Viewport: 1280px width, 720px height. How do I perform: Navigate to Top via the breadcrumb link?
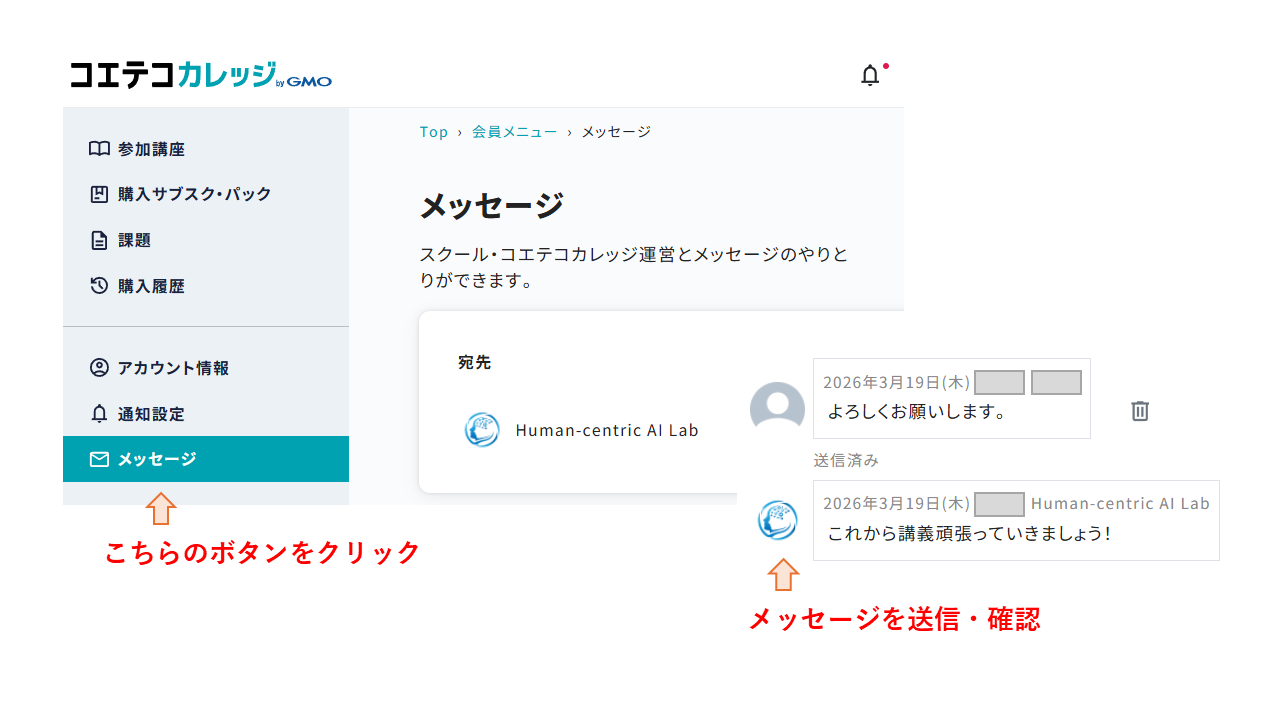[x=434, y=131]
